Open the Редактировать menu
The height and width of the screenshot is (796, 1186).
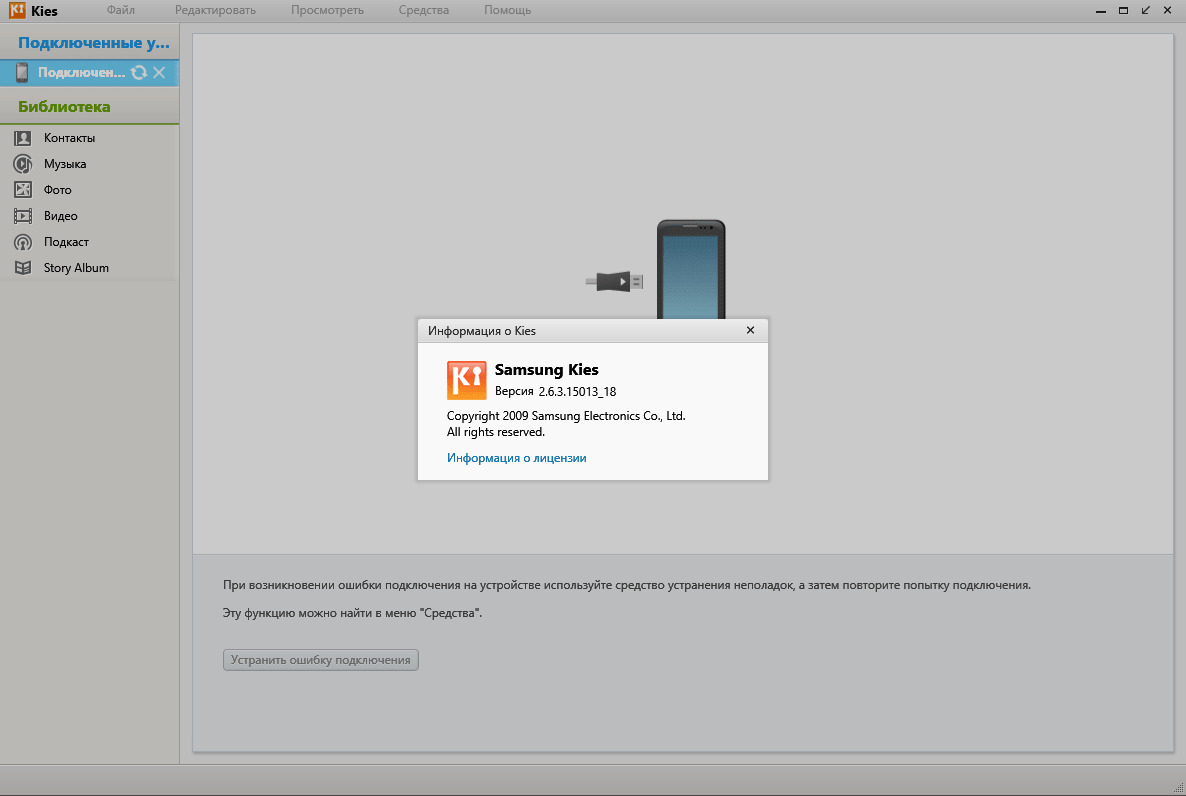(x=216, y=10)
